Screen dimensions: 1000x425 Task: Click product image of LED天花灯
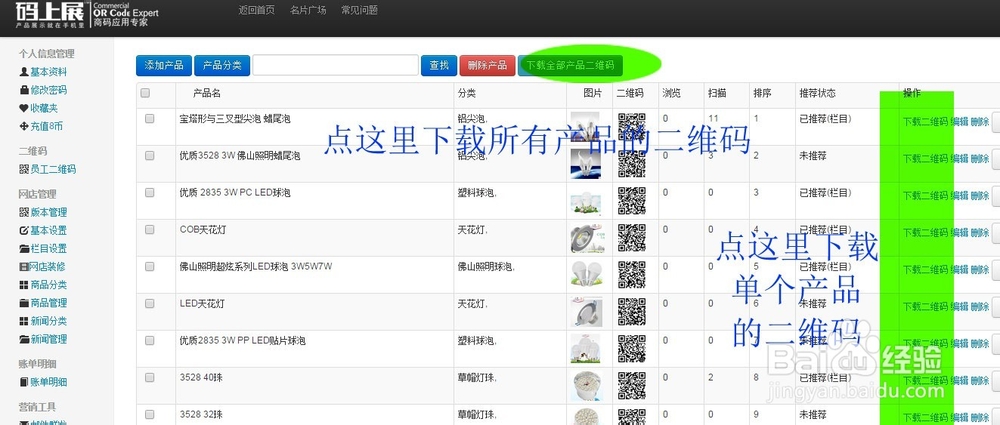tap(586, 312)
